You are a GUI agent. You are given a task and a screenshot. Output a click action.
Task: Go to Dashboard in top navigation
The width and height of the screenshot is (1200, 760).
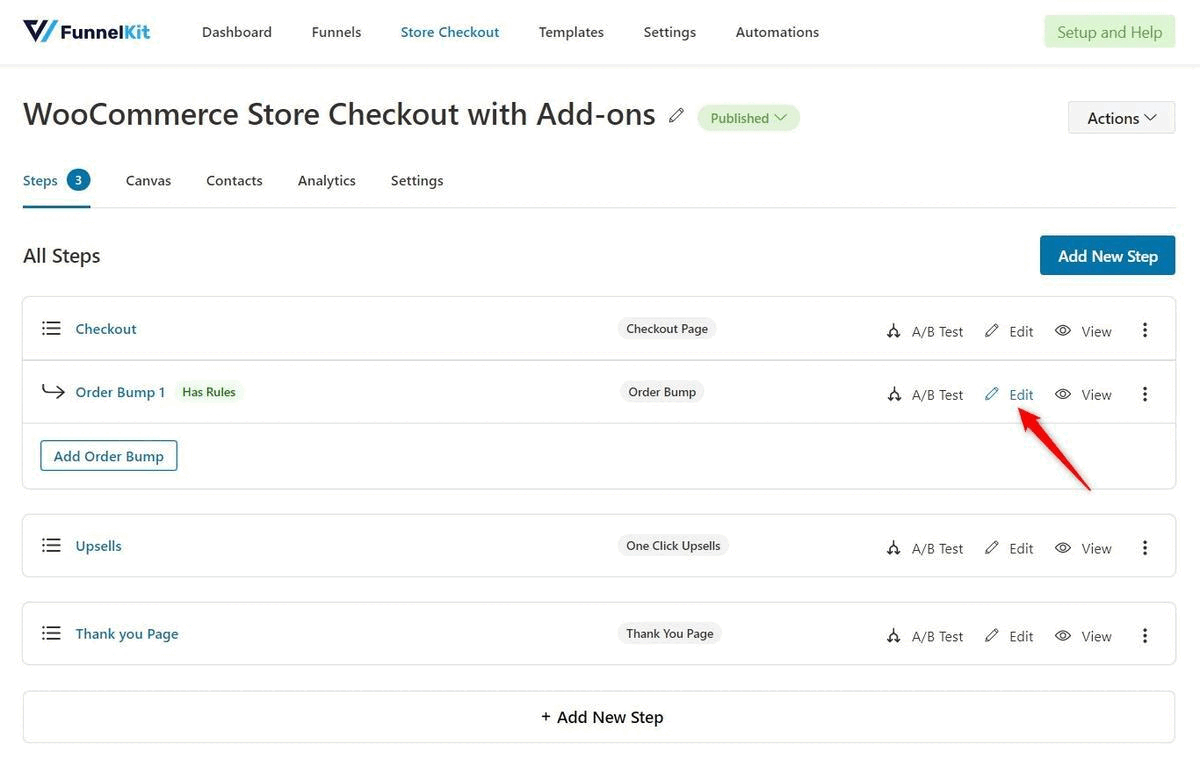[x=237, y=32]
